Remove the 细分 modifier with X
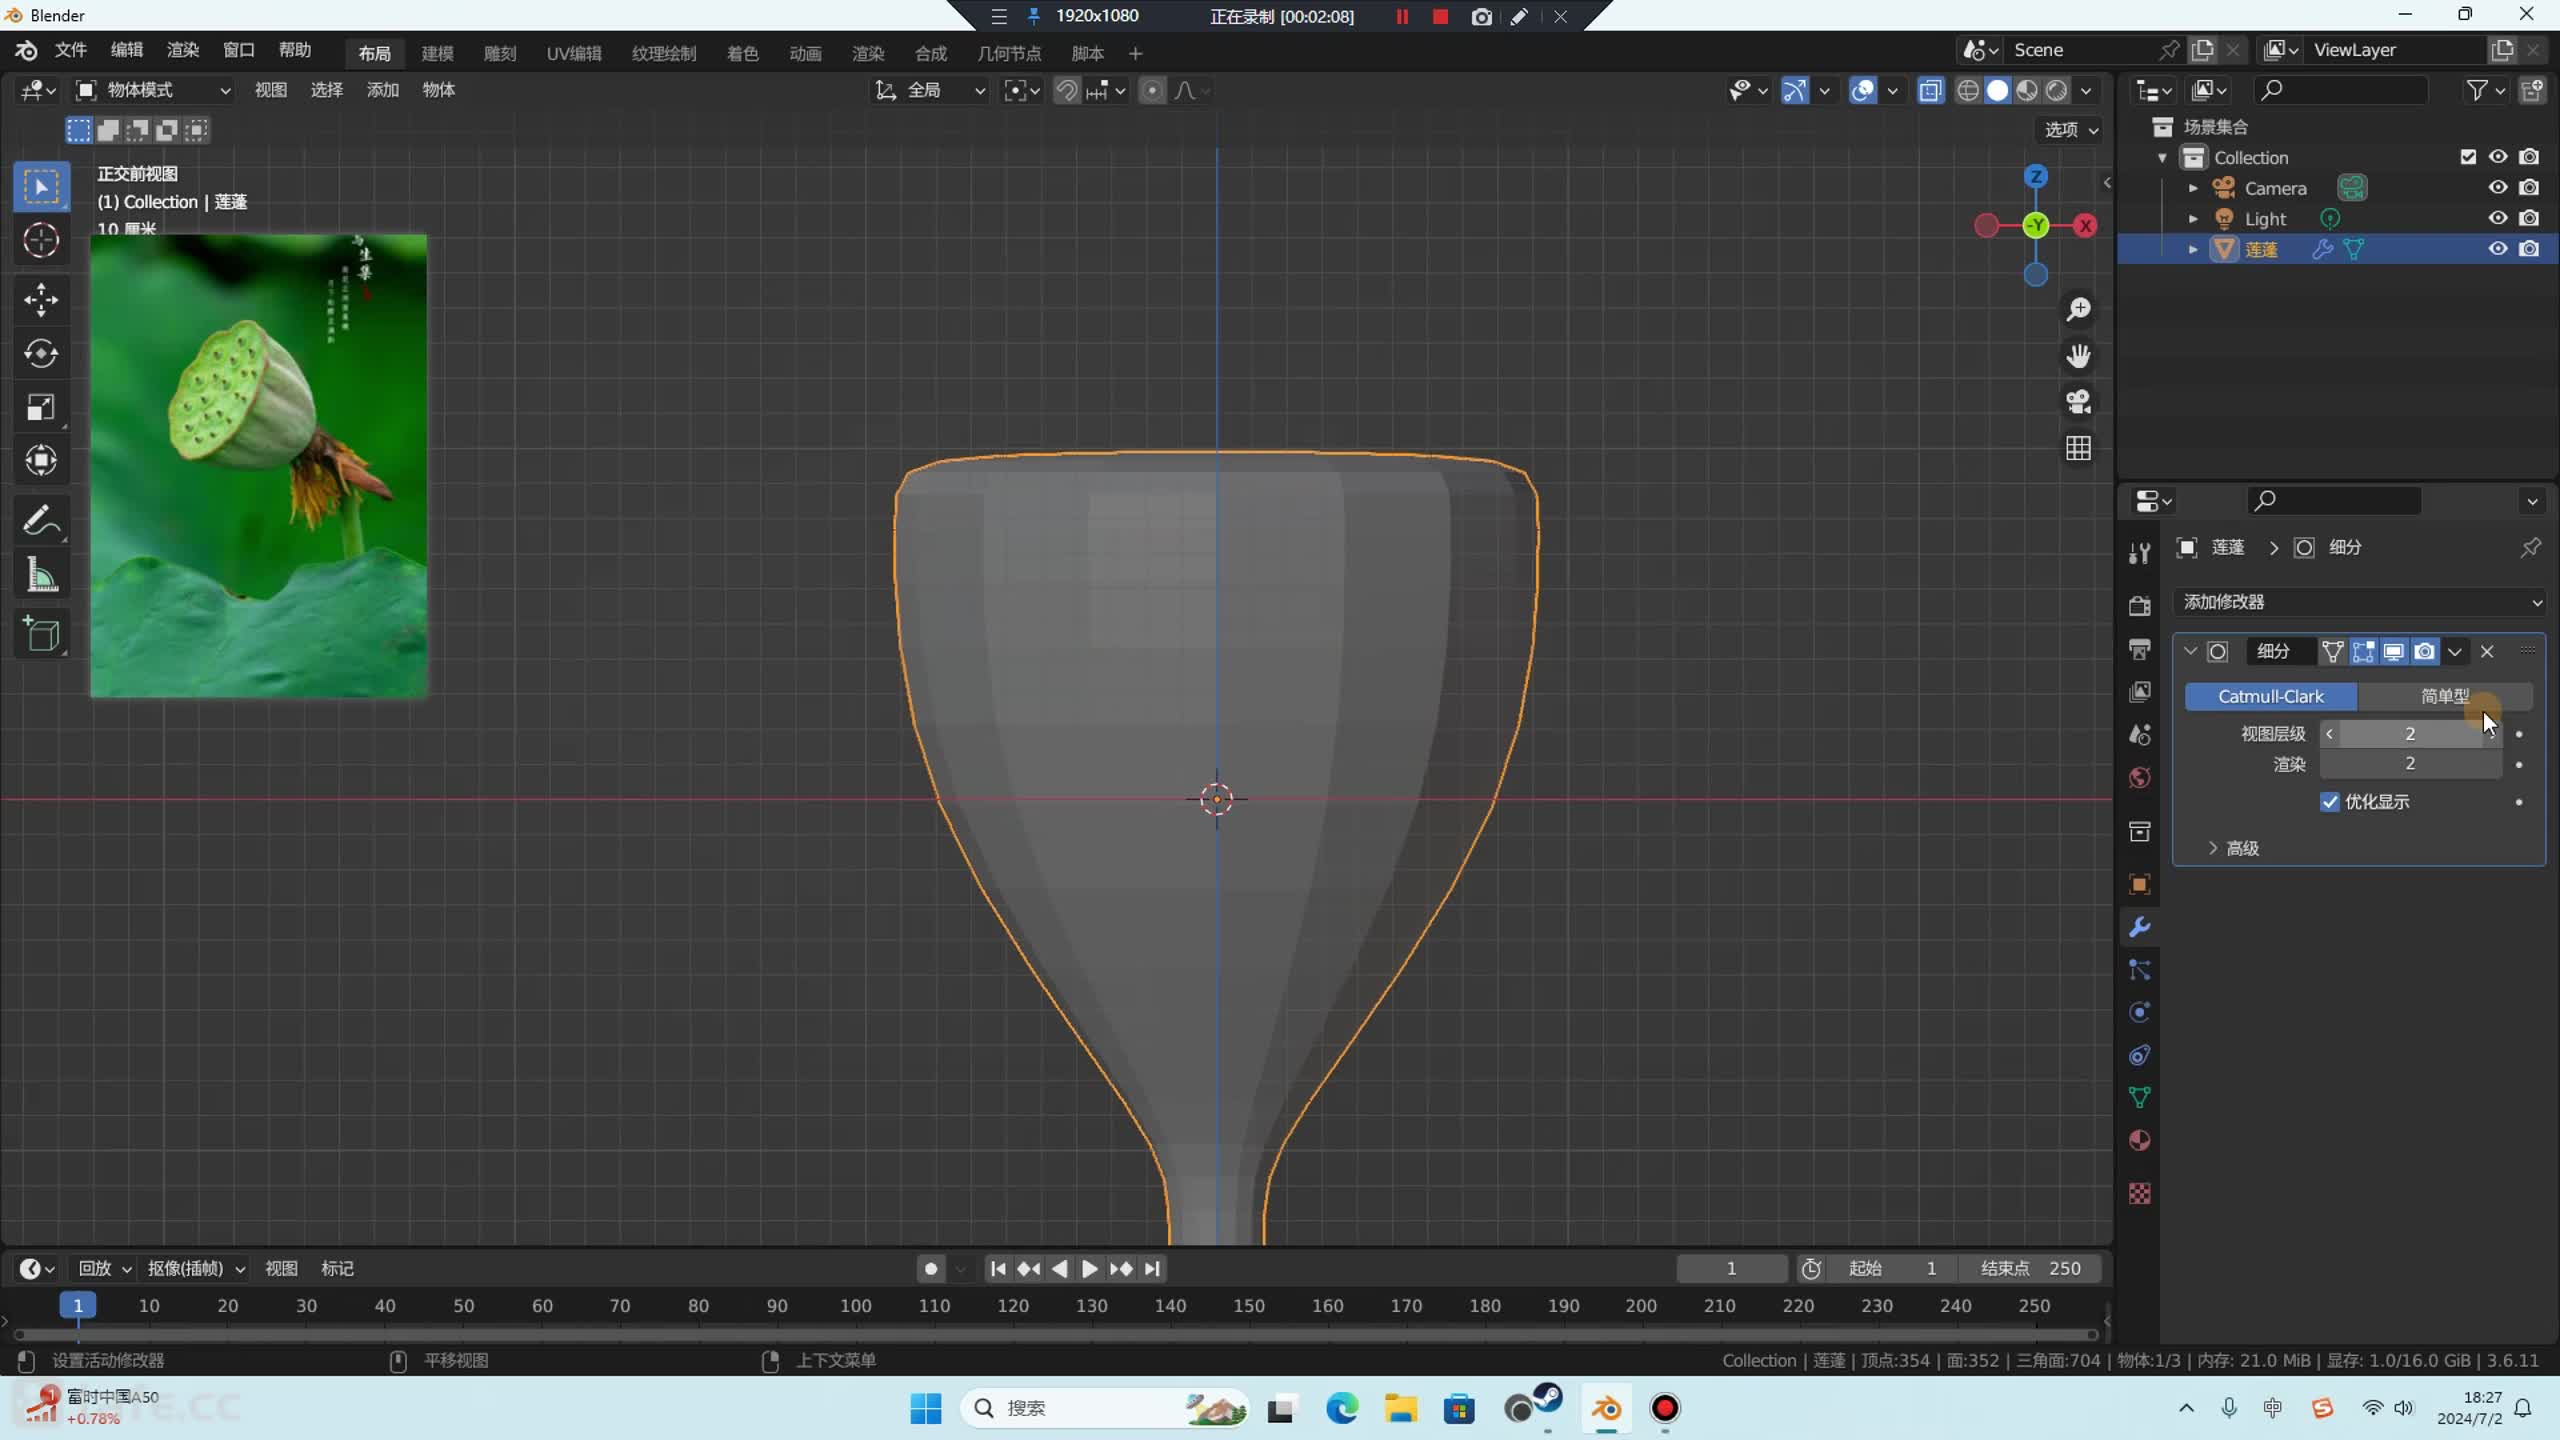 pos(2487,652)
